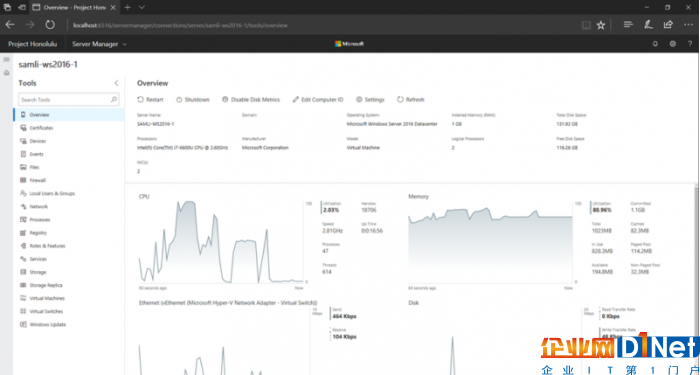This screenshot has height=375, width=700.
Task: Click the CPU utilization 2.03% value
Action: (x=331, y=210)
